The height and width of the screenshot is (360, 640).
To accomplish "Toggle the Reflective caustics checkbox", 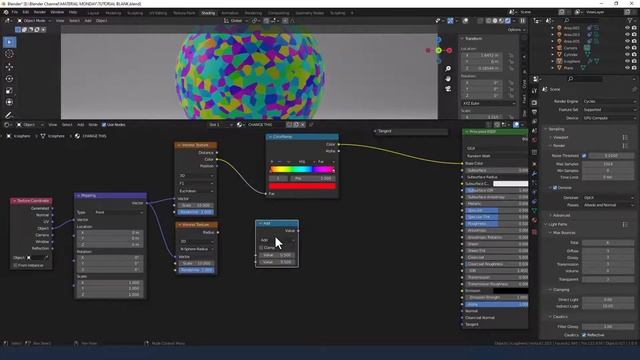I will point(584,335).
